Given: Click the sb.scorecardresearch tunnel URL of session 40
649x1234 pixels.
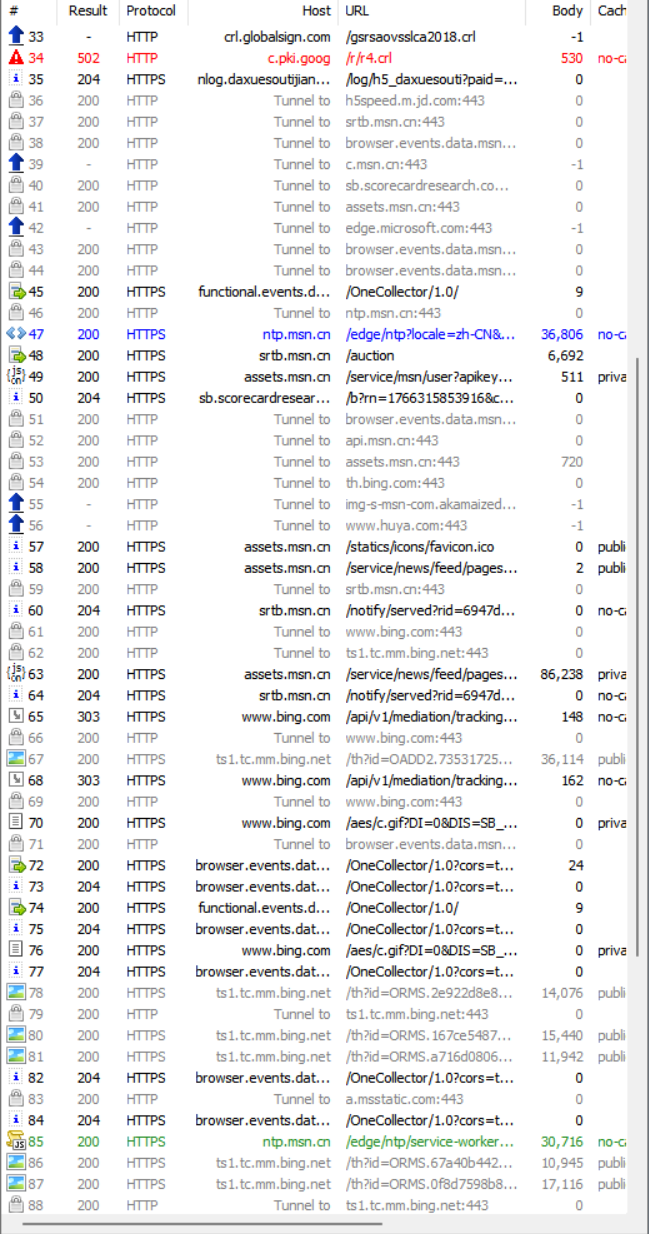Looking at the screenshot, I should [x=427, y=186].
